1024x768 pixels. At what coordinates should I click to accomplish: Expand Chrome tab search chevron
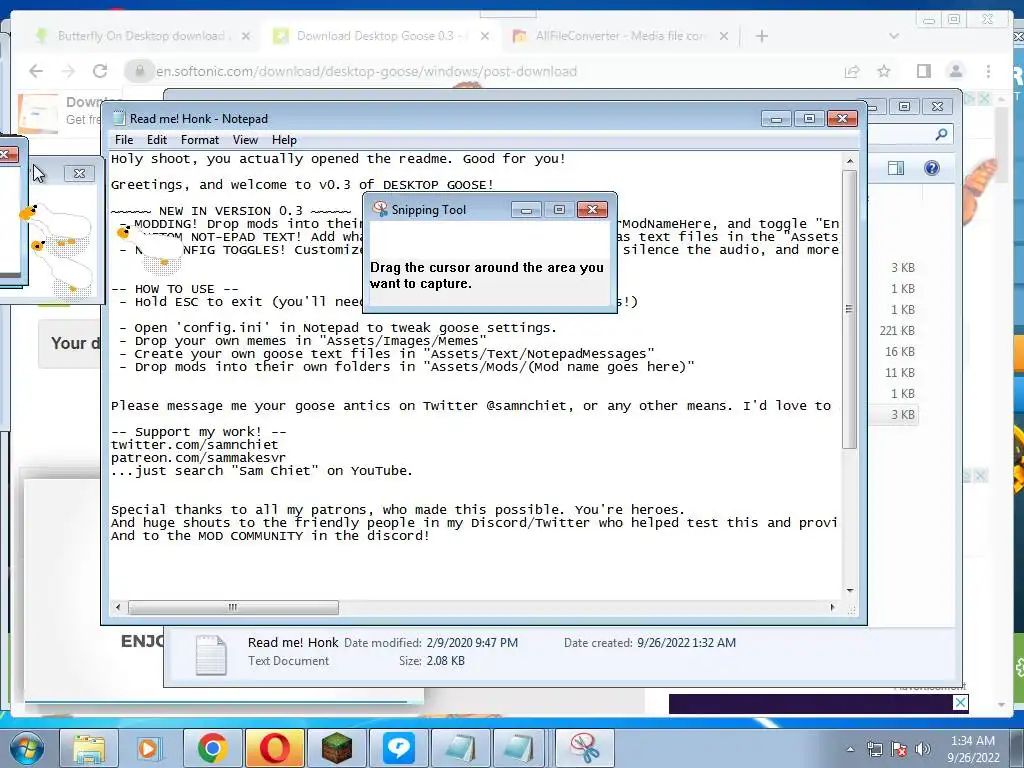(x=894, y=36)
